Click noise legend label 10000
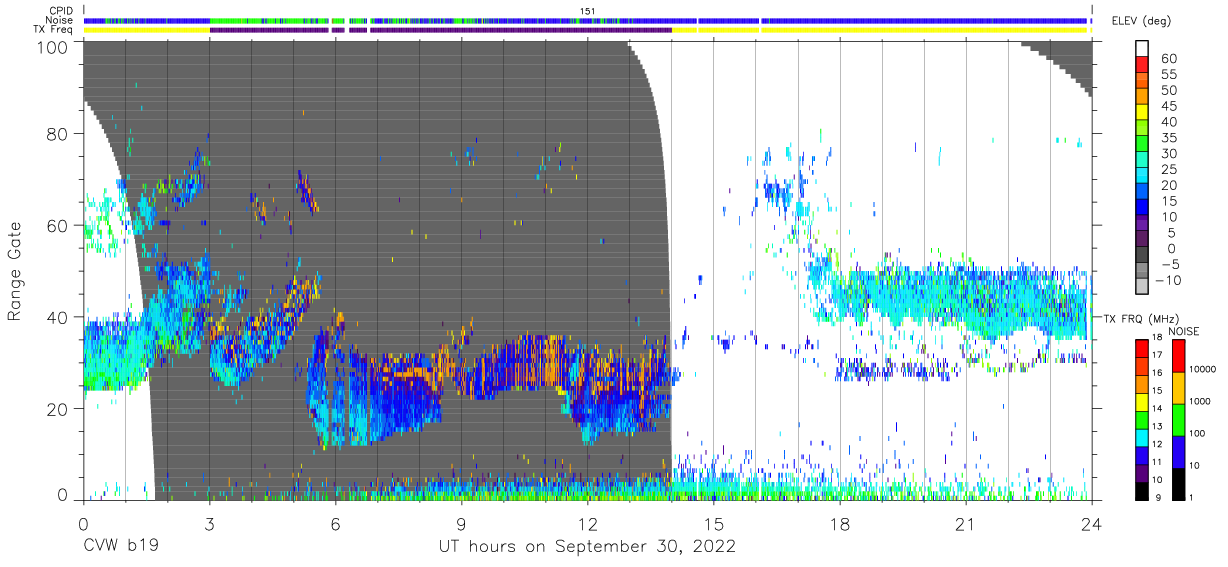The height and width of the screenshot is (567, 1228). [x=1201, y=369]
